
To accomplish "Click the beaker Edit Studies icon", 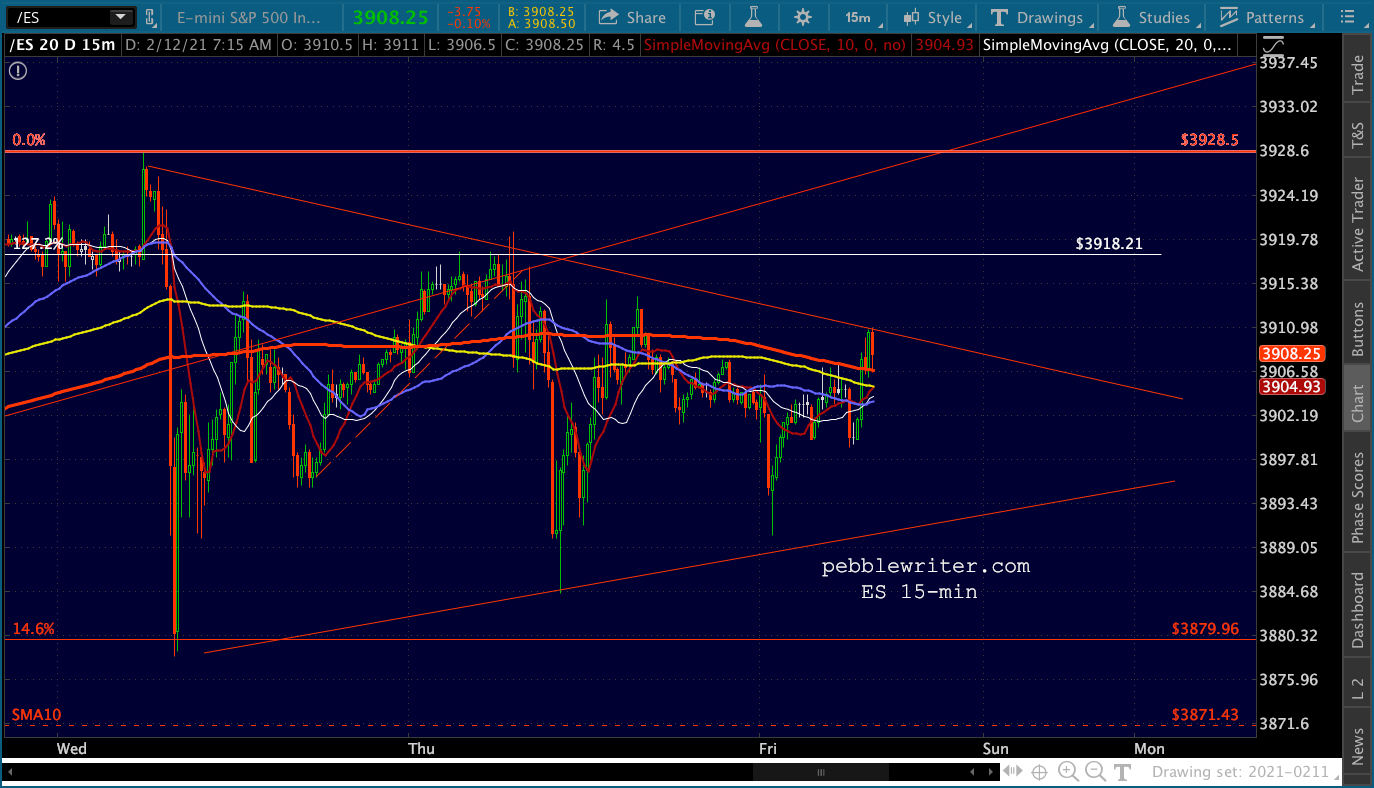I will pos(753,17).
